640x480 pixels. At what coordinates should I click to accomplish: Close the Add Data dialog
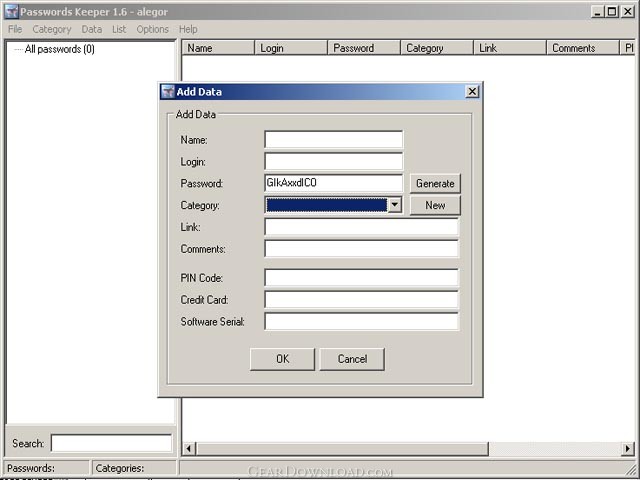click(472, 92)
